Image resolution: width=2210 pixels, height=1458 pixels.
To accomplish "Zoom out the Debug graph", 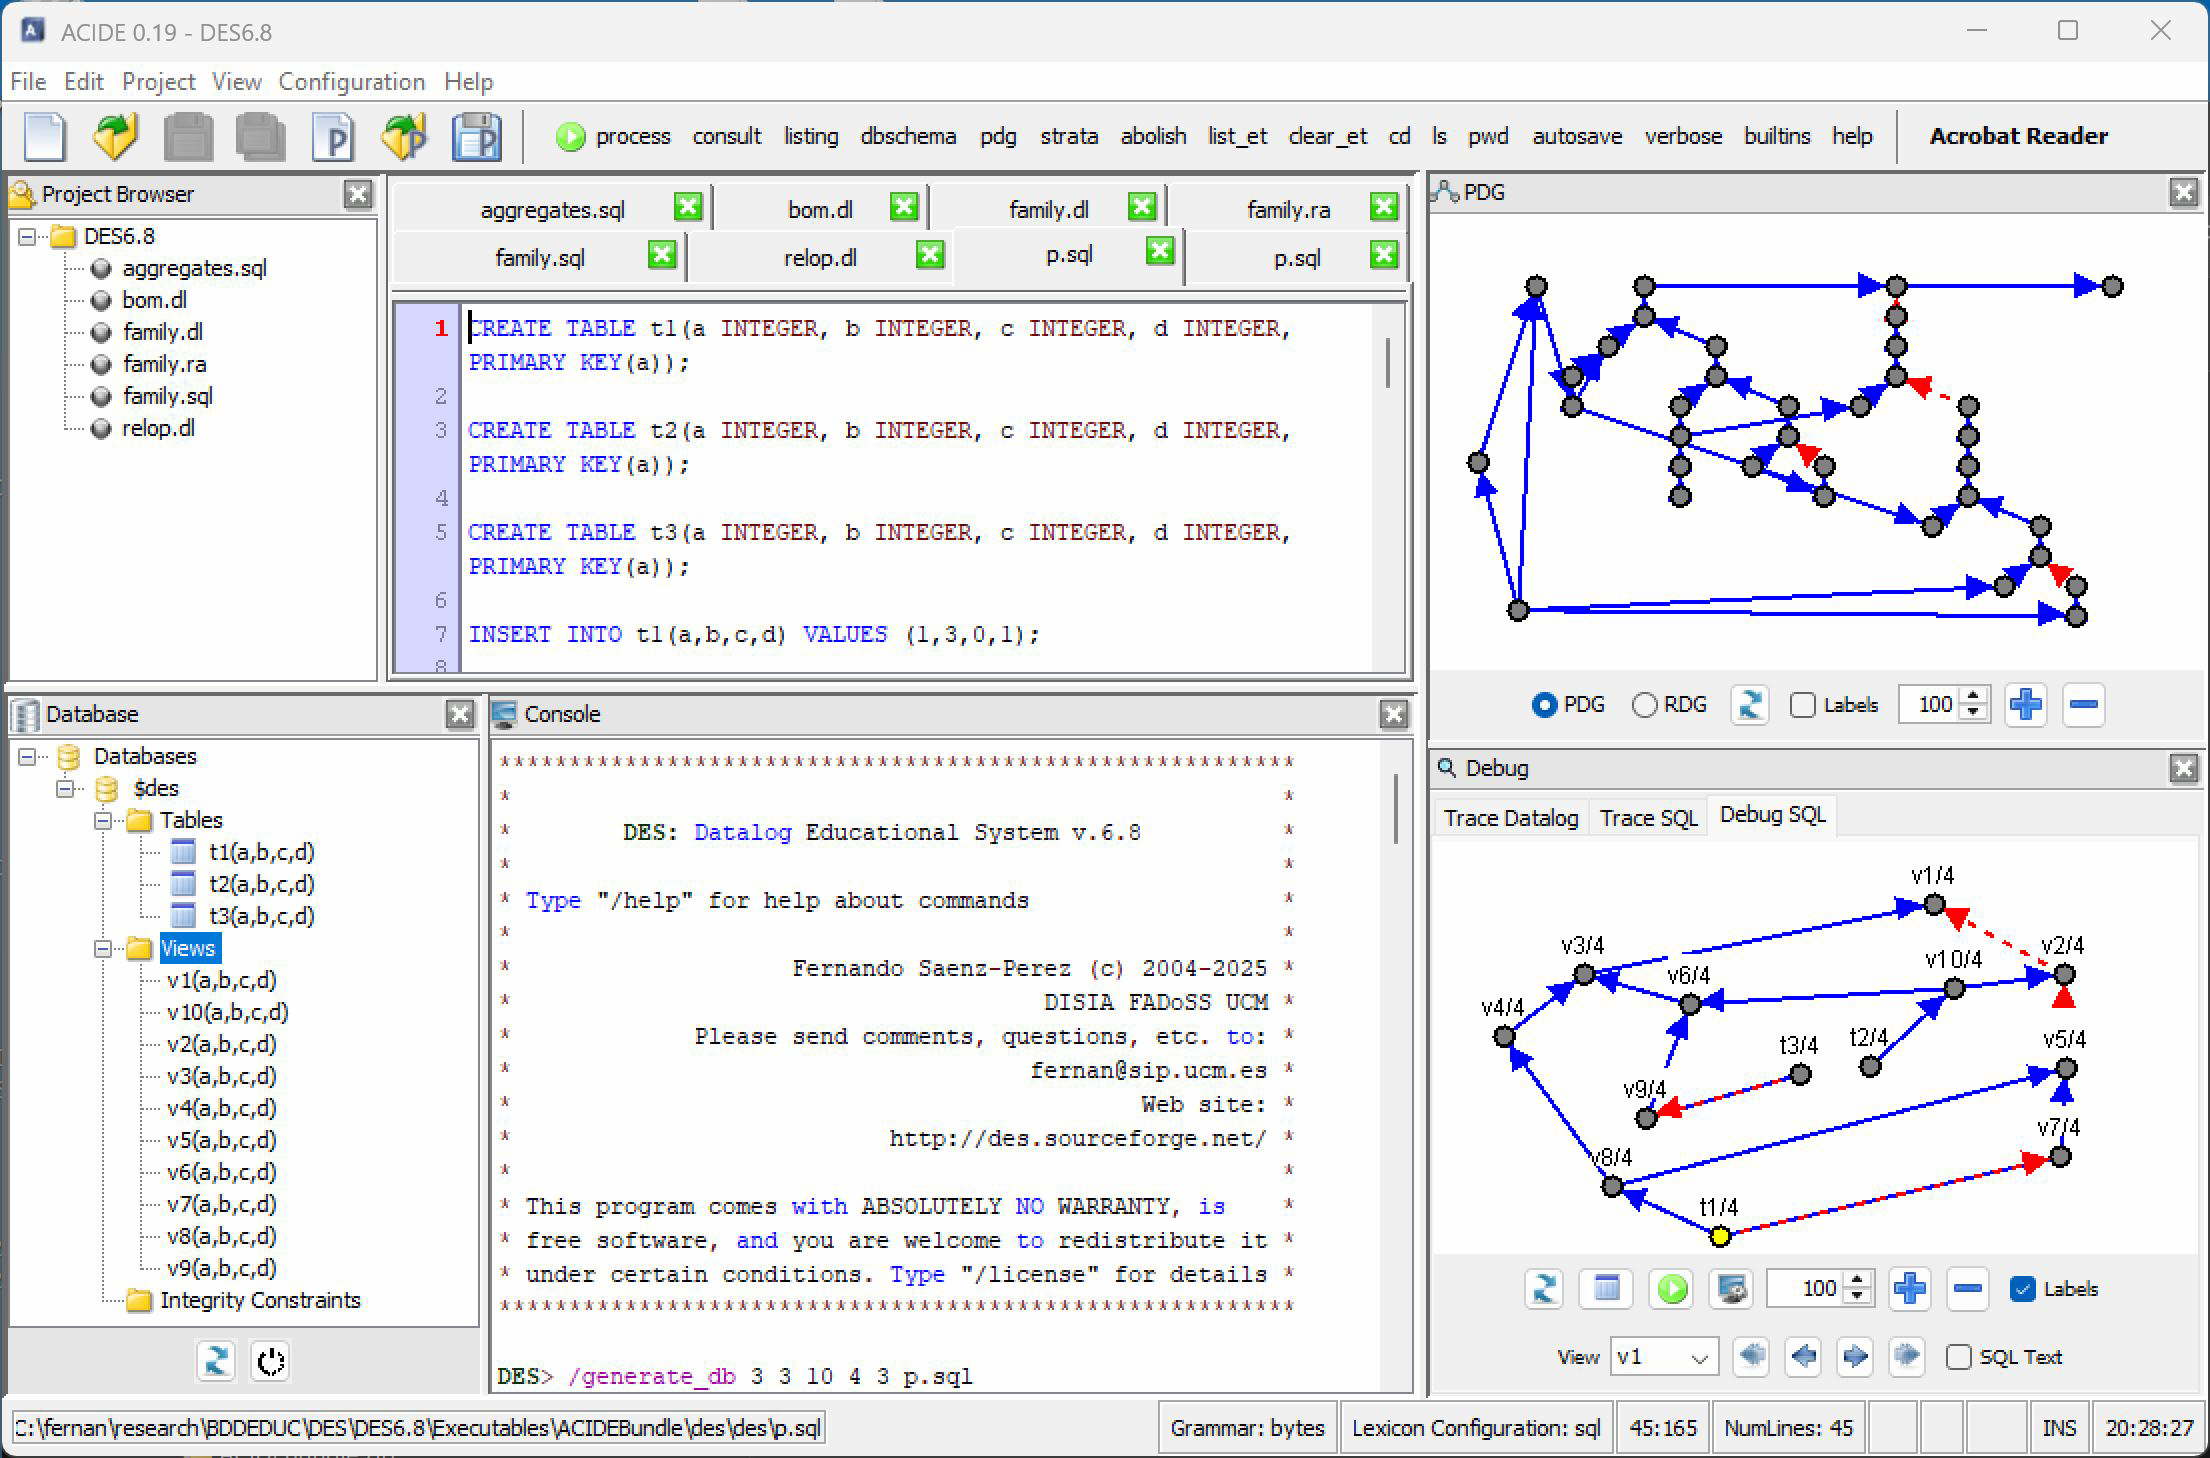I will point(1967,1288).
